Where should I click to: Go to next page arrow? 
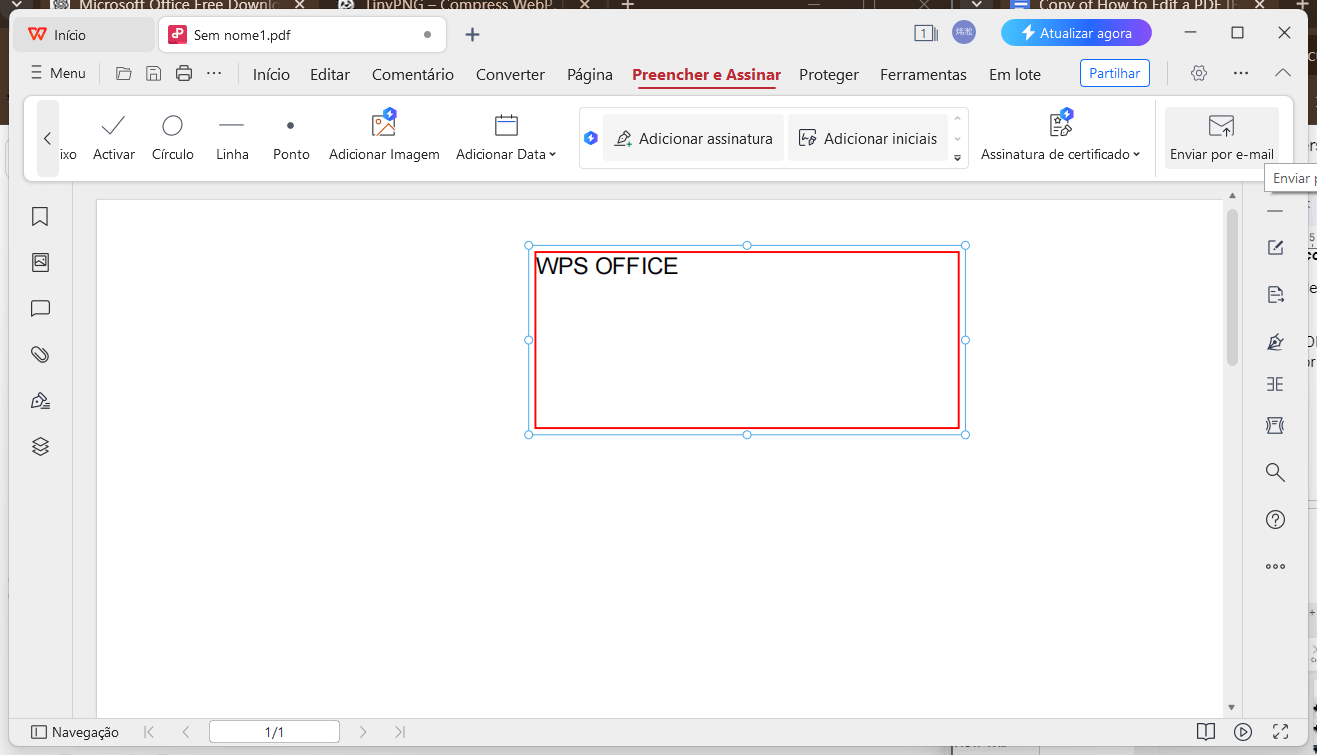point(363,732)
